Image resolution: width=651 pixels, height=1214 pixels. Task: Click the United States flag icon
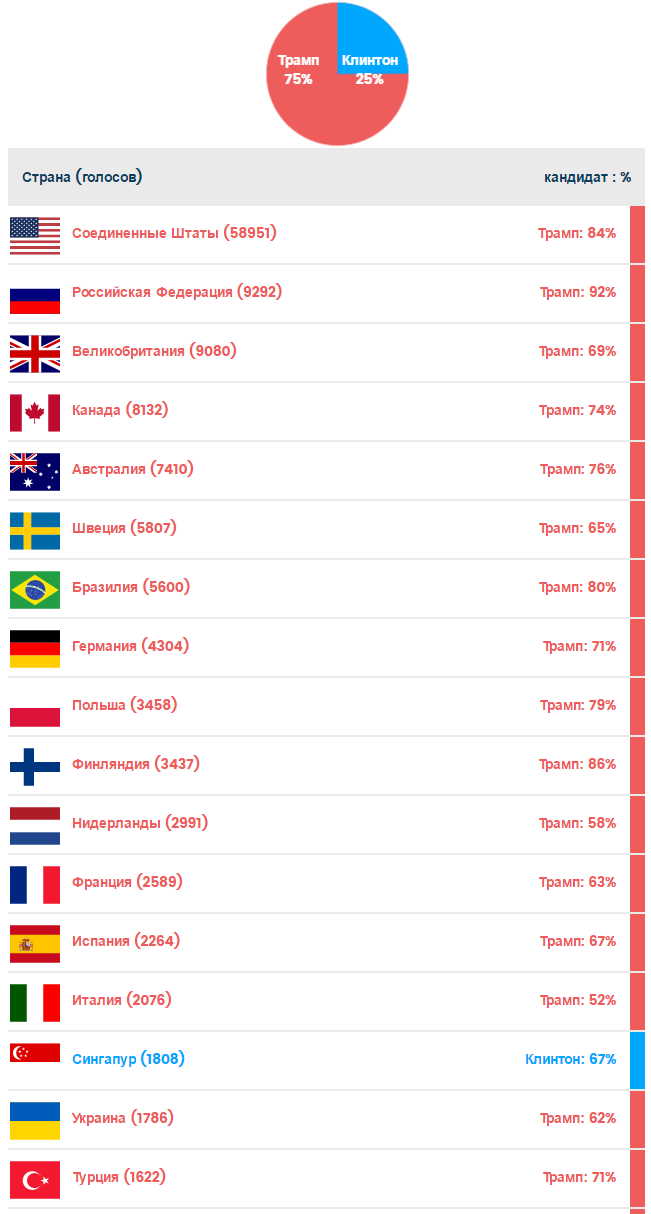[x=35, y=234]
